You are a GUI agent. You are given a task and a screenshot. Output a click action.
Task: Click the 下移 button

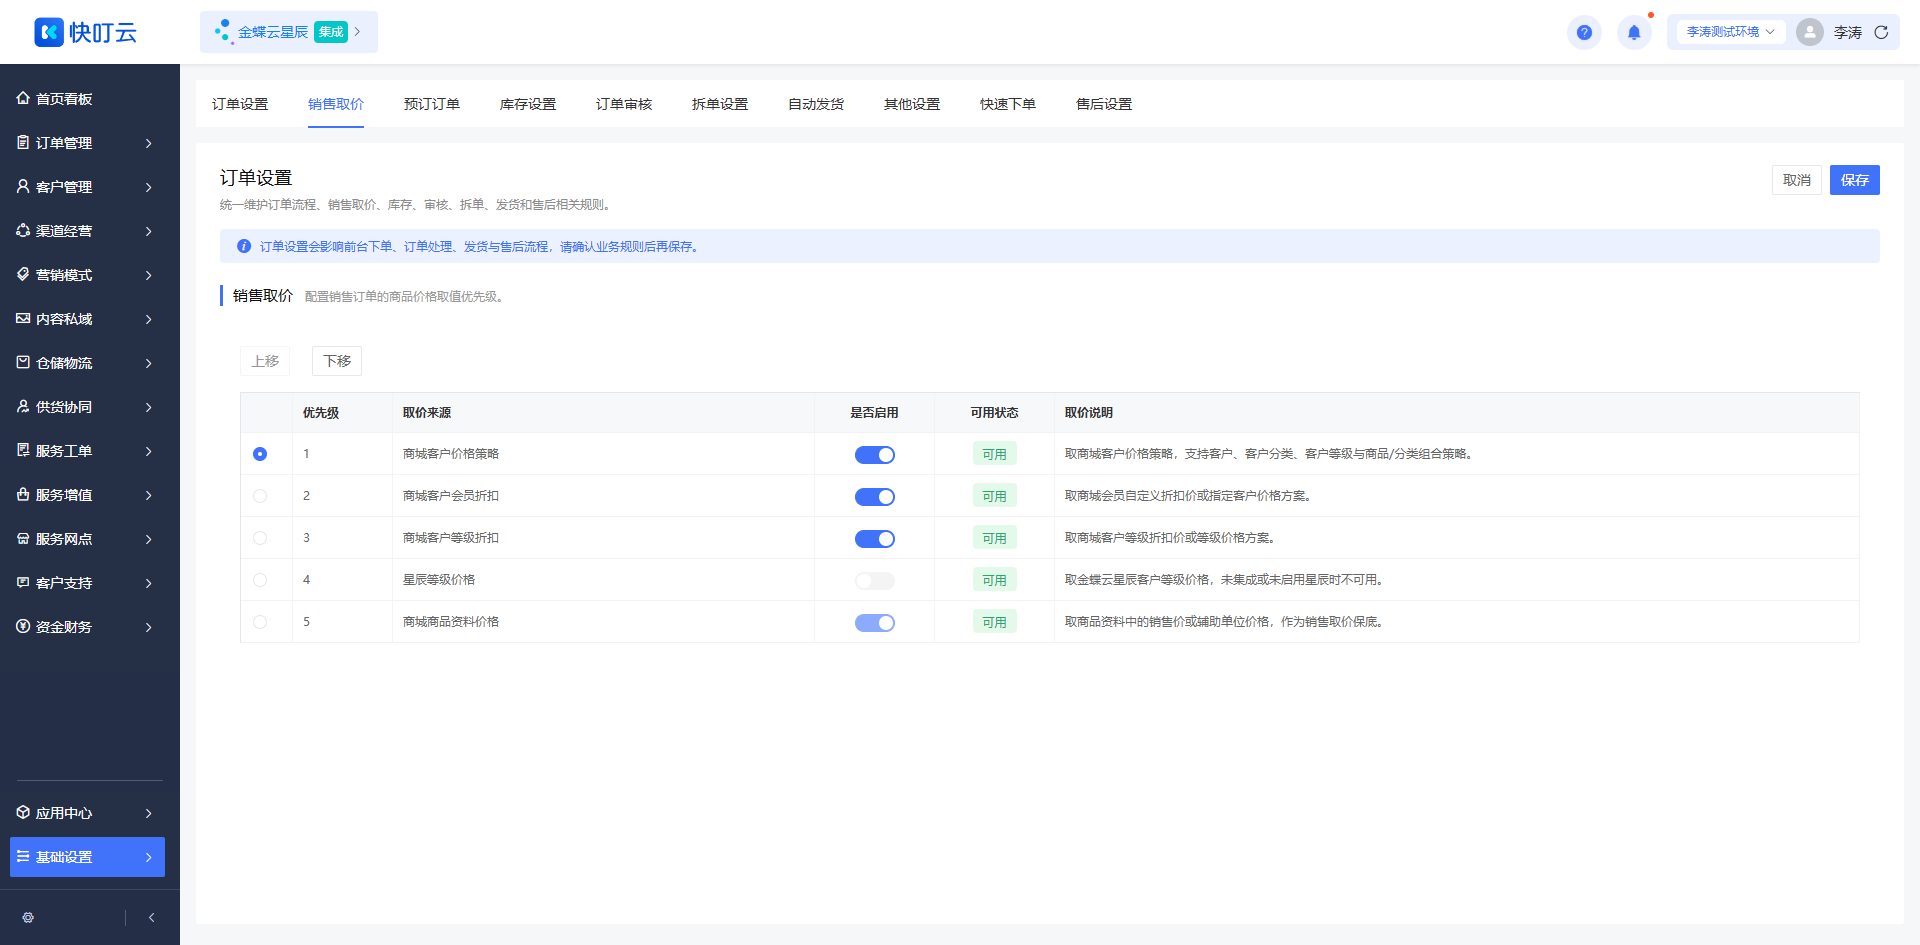point(337,361)
